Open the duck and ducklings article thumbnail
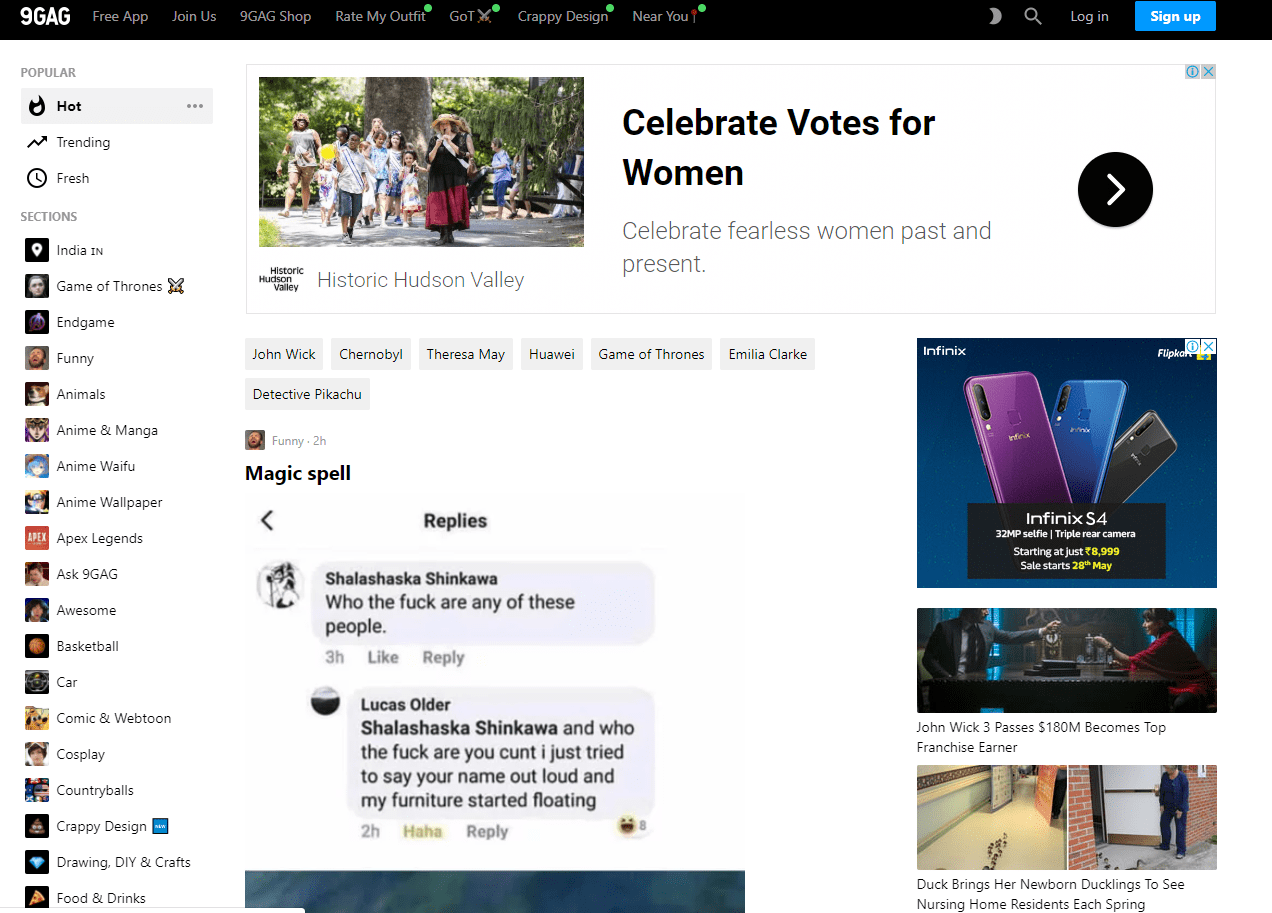The image size is (1272, 913). tap(1067, 817)
